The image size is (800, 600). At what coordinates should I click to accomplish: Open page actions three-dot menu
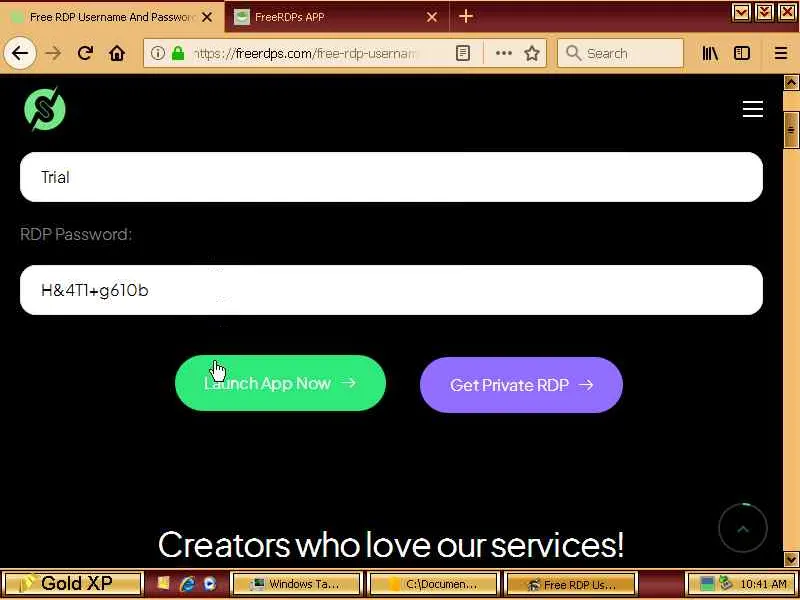(504, 53)
